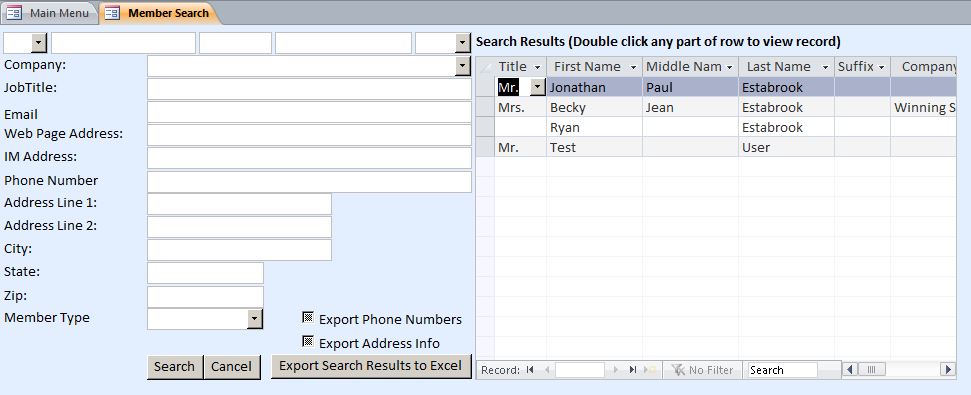Open the suffix dropdown above Company field
The height and width of the screenshot is (395, 971).
tap(463, 43)
